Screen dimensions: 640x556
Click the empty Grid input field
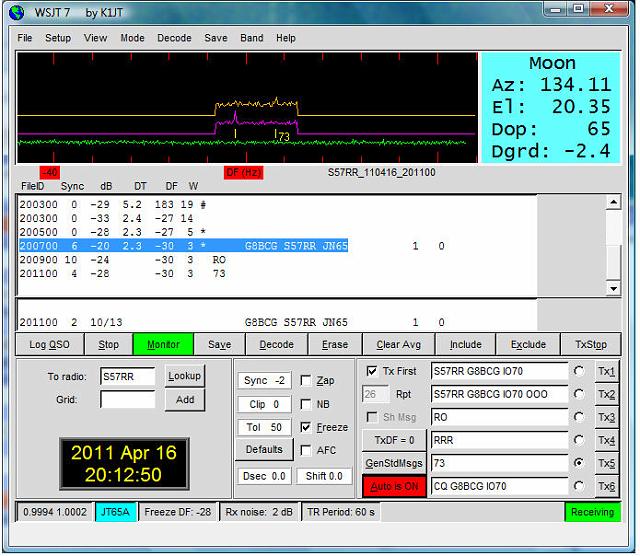pos(128,400)
